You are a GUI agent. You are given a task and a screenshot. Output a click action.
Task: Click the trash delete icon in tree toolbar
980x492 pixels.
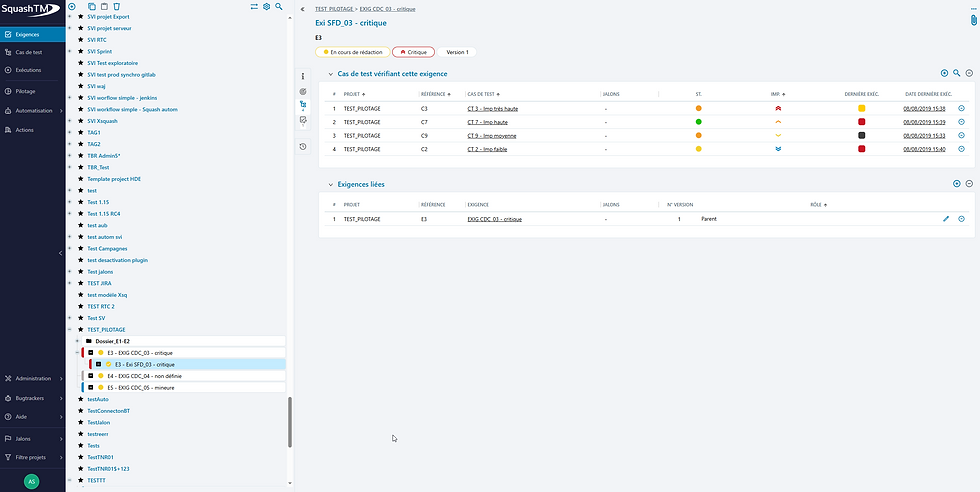pyautogui.click(x=116, y=6)
